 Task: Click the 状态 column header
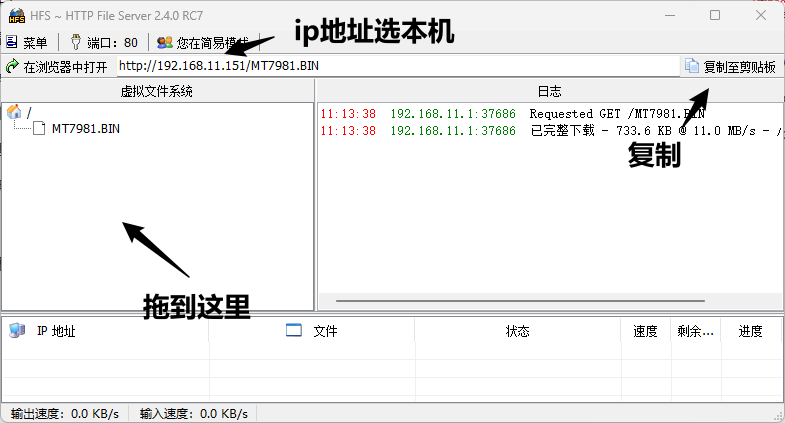click(x=517, y=331)
